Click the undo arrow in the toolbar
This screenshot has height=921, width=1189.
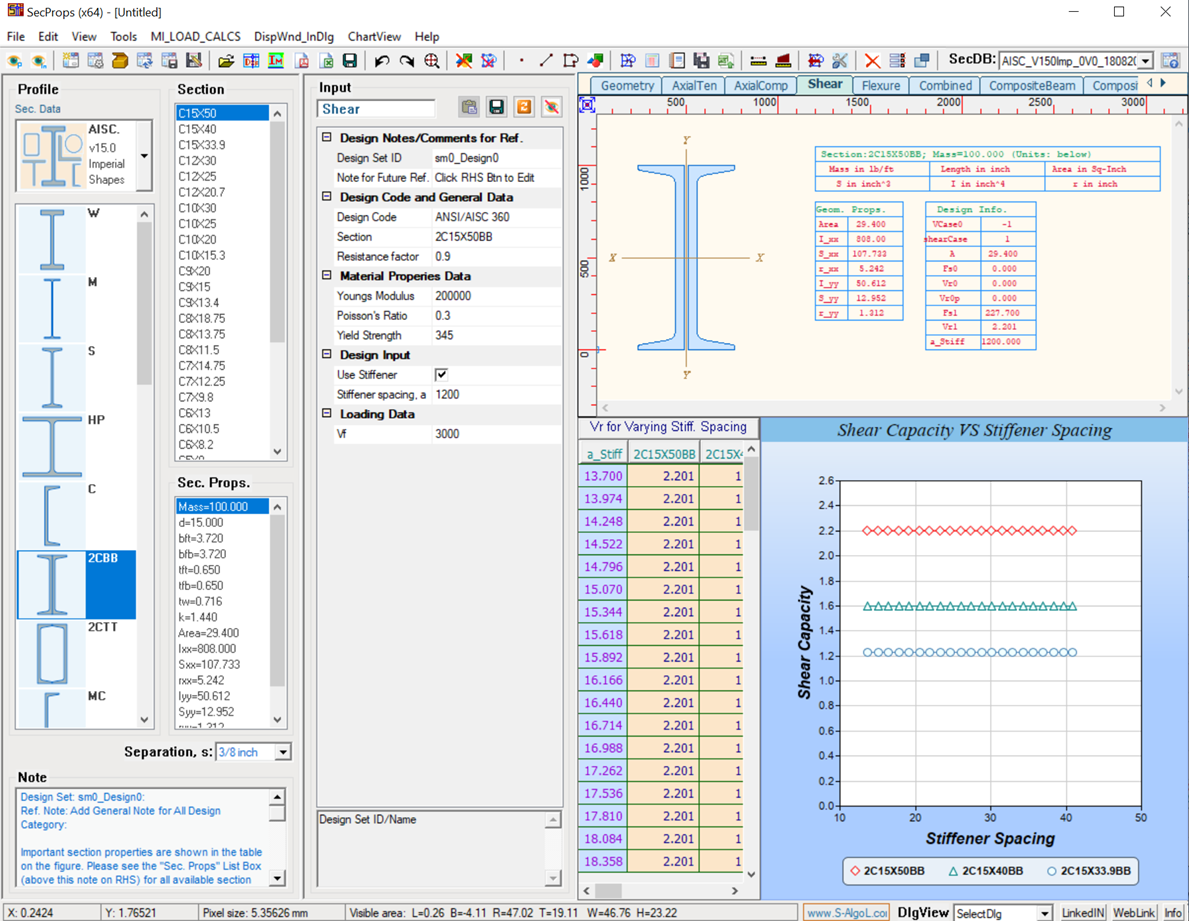[x=382, y=61]
